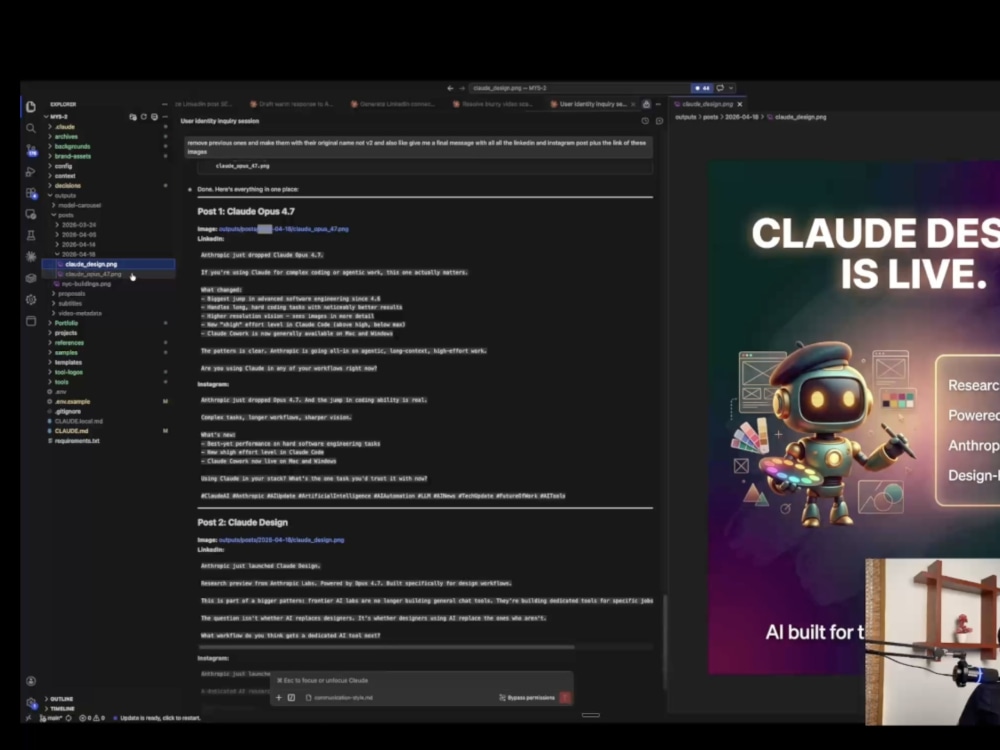This screenshot has width=1000, height=750.
Task: Open Post 1 claude_opus_47.png image link
Action: pos(284,229)
